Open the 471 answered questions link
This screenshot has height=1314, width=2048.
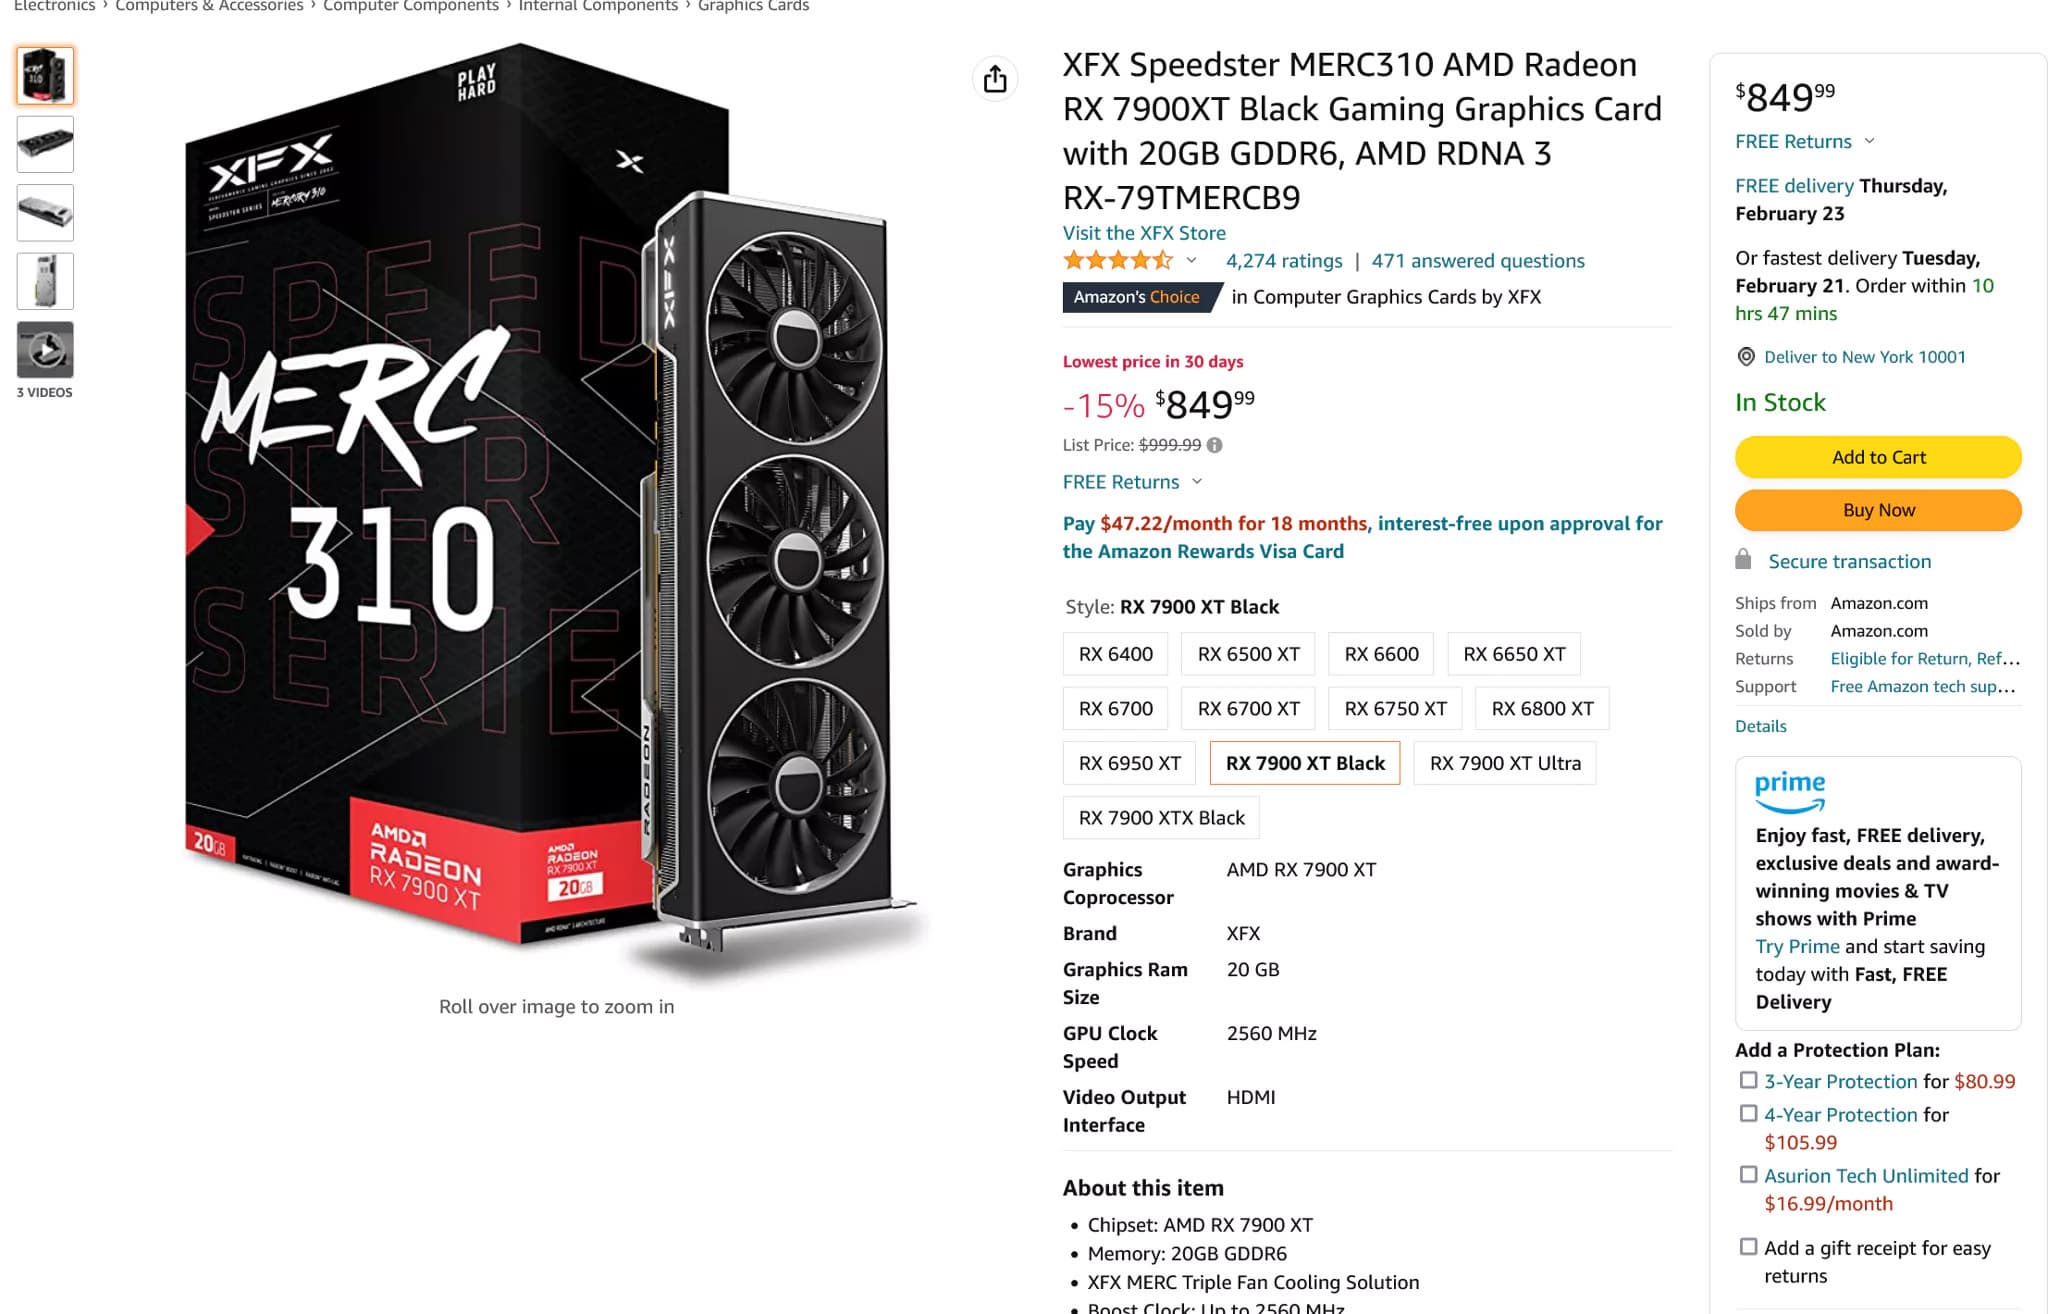[x=1477, y=261]
